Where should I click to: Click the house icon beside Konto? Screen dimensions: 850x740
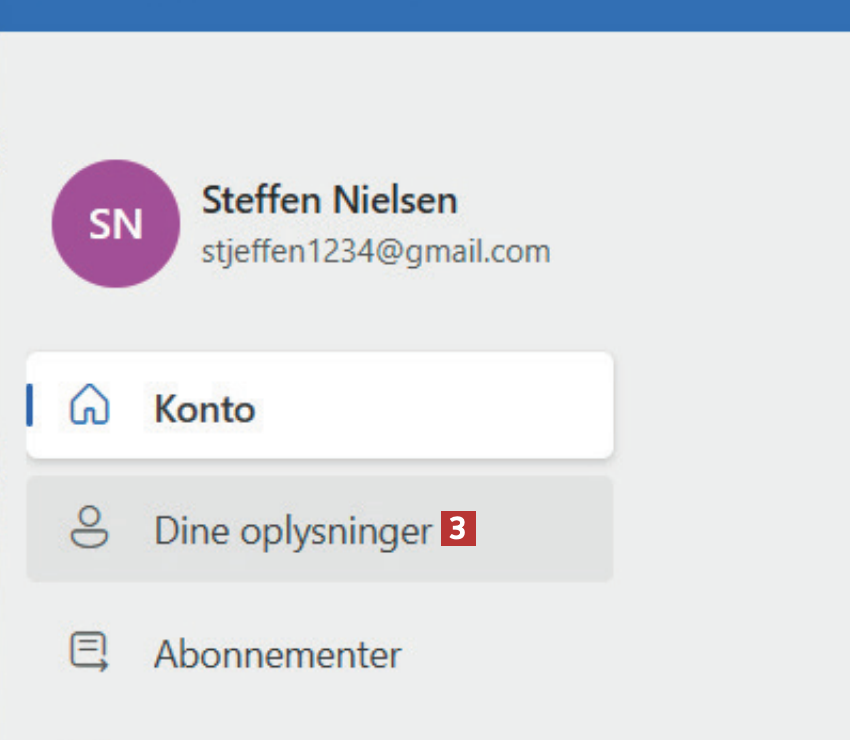click(89, 406)
